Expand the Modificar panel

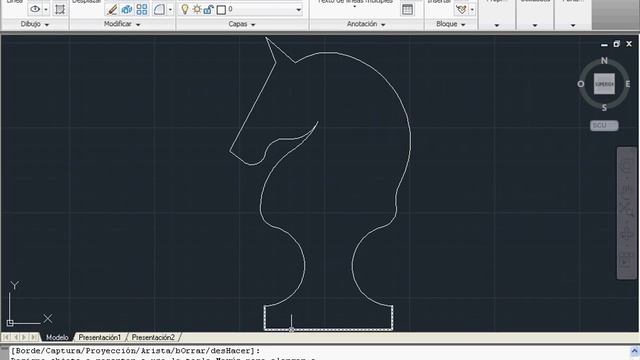tap(122, 24)
